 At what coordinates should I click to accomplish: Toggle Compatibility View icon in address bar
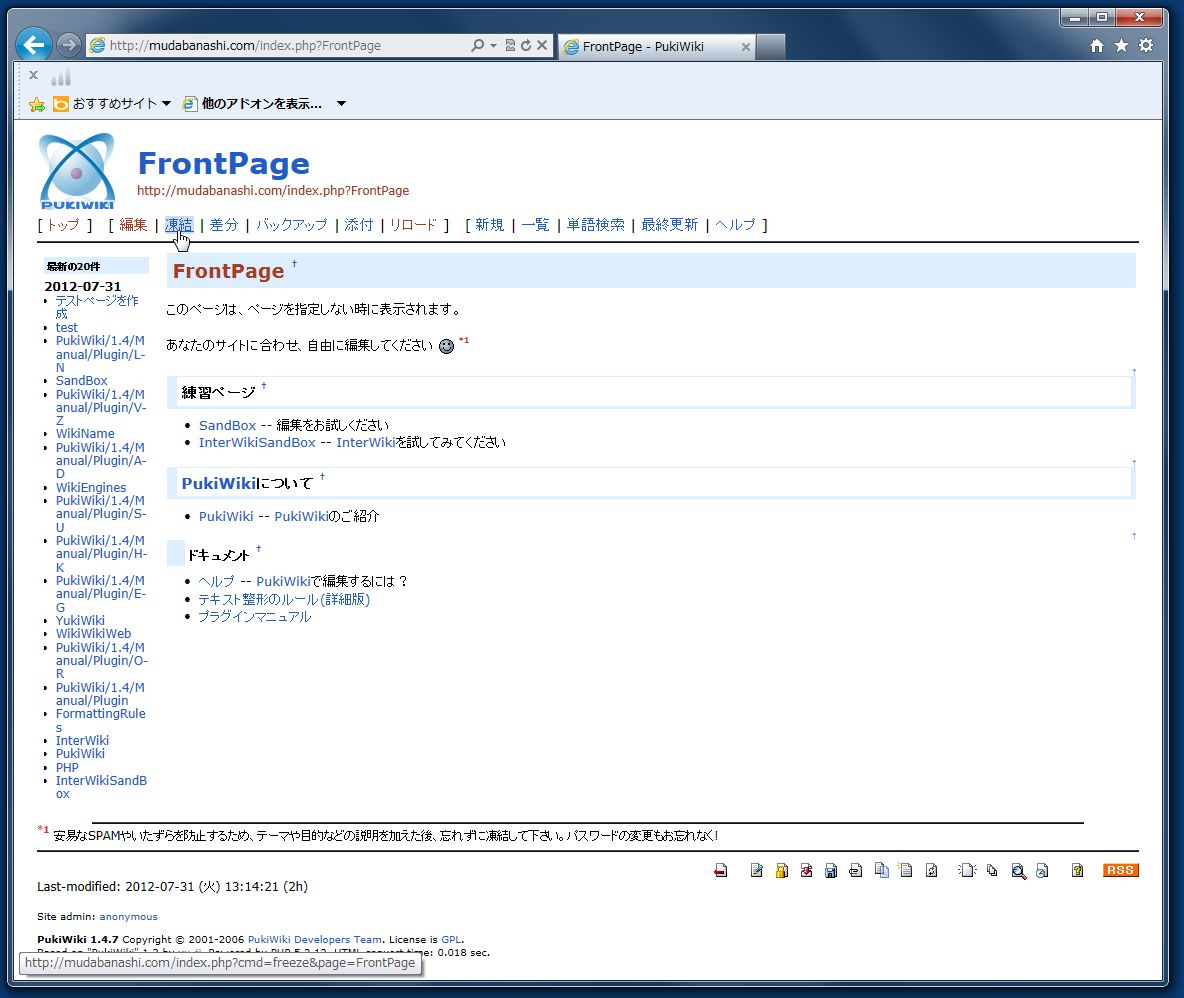pos(510,45)
